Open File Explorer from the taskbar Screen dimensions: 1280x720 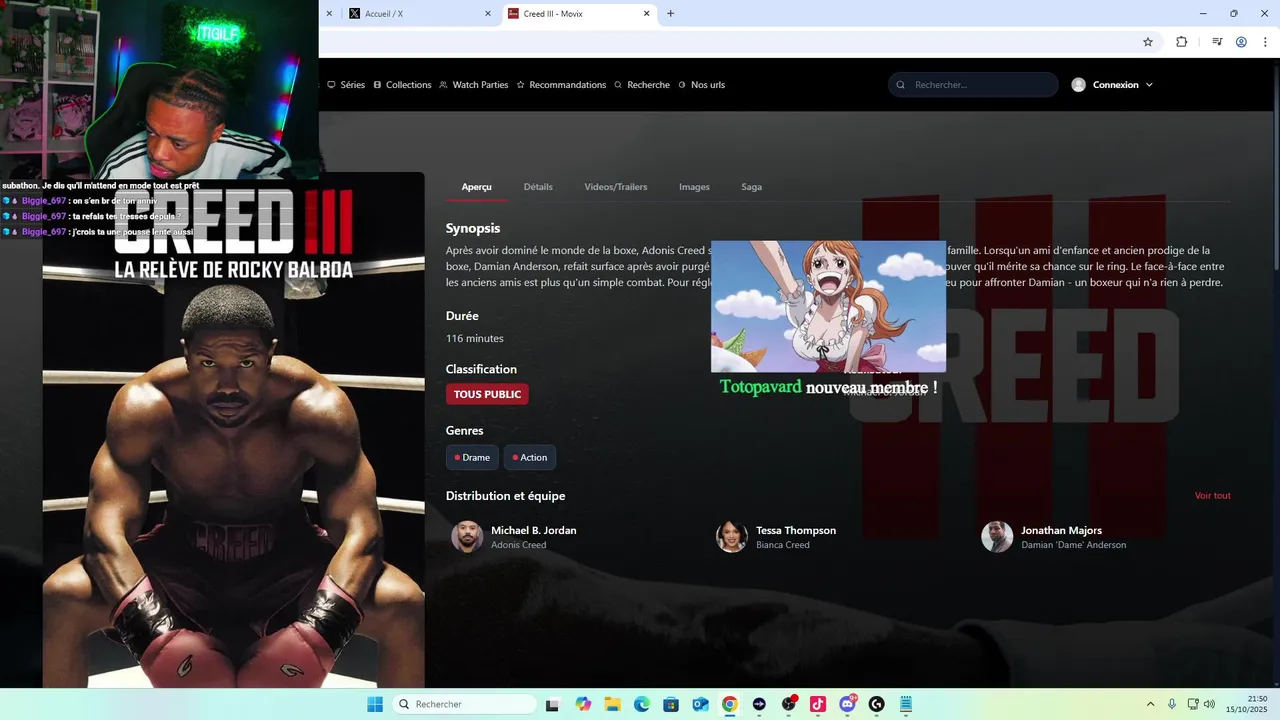(612, 704)
